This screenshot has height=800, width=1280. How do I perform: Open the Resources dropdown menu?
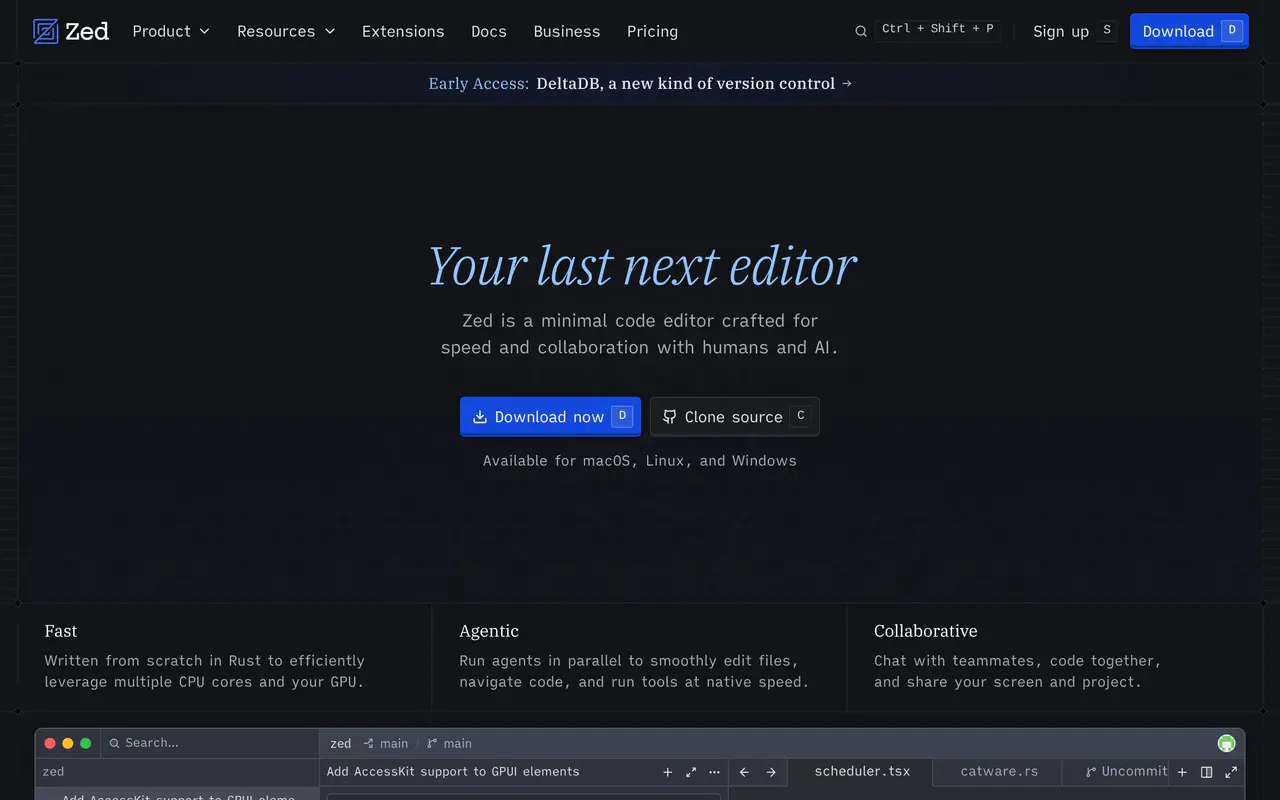pyautogui.click(x=286, y=31)
